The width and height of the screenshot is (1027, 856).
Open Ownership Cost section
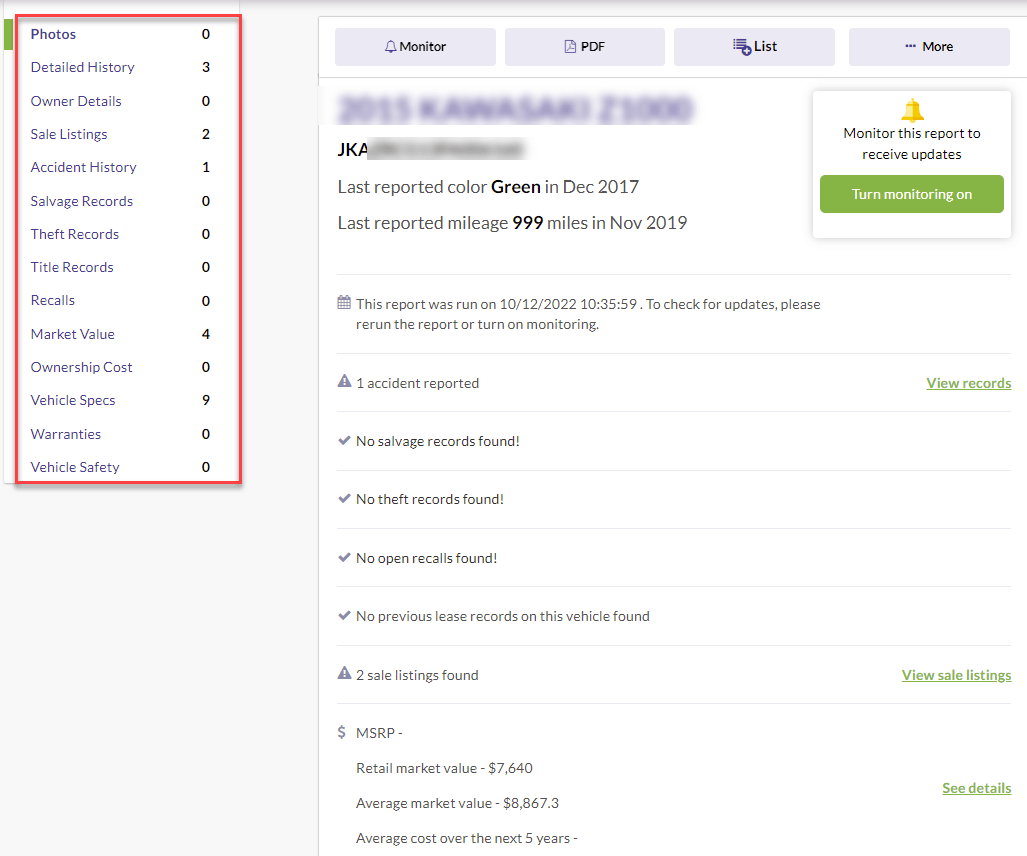tap(81, 367)
